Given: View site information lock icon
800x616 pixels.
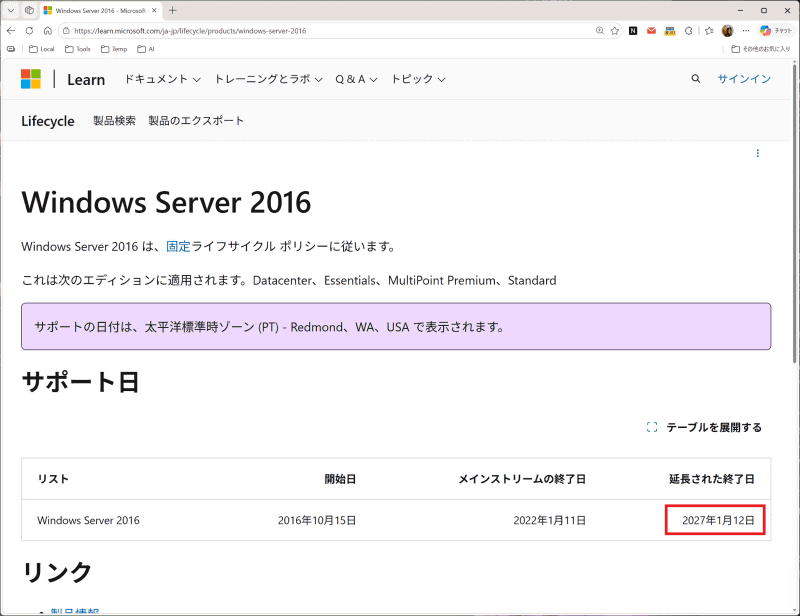Looking at the screenshot, I should click(x=66, y=31).
